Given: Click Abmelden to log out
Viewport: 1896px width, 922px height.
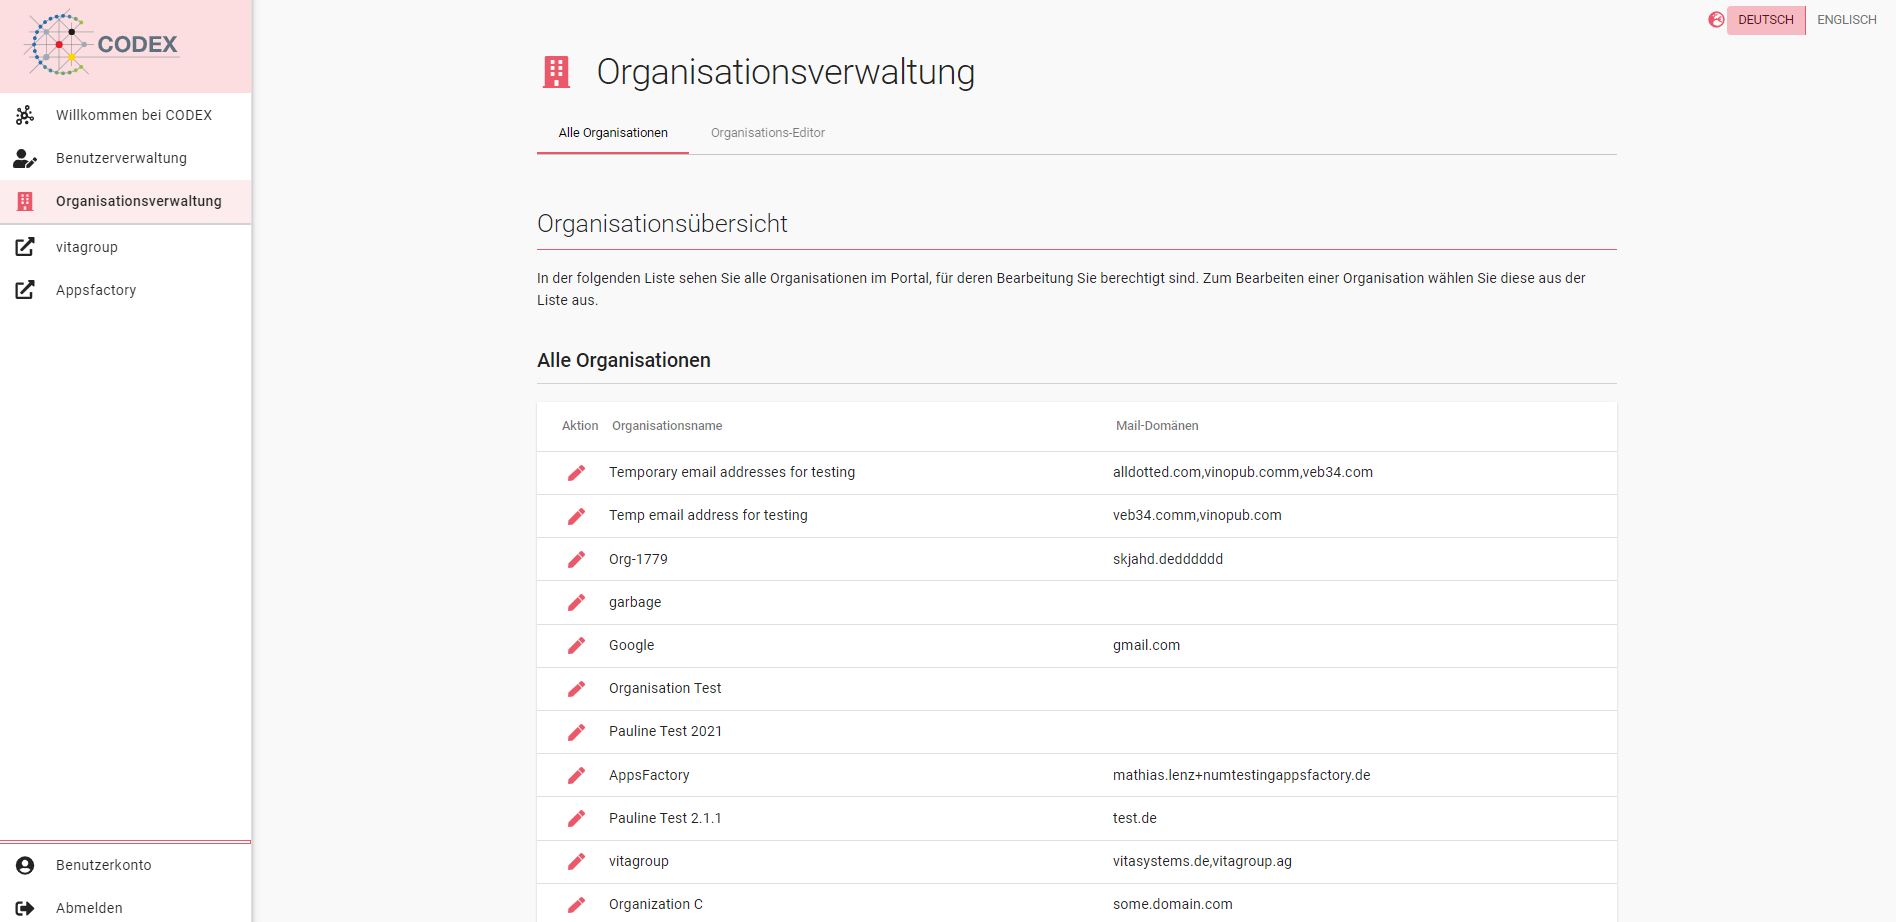Looking at the screenshot, I should click(126, 907).
